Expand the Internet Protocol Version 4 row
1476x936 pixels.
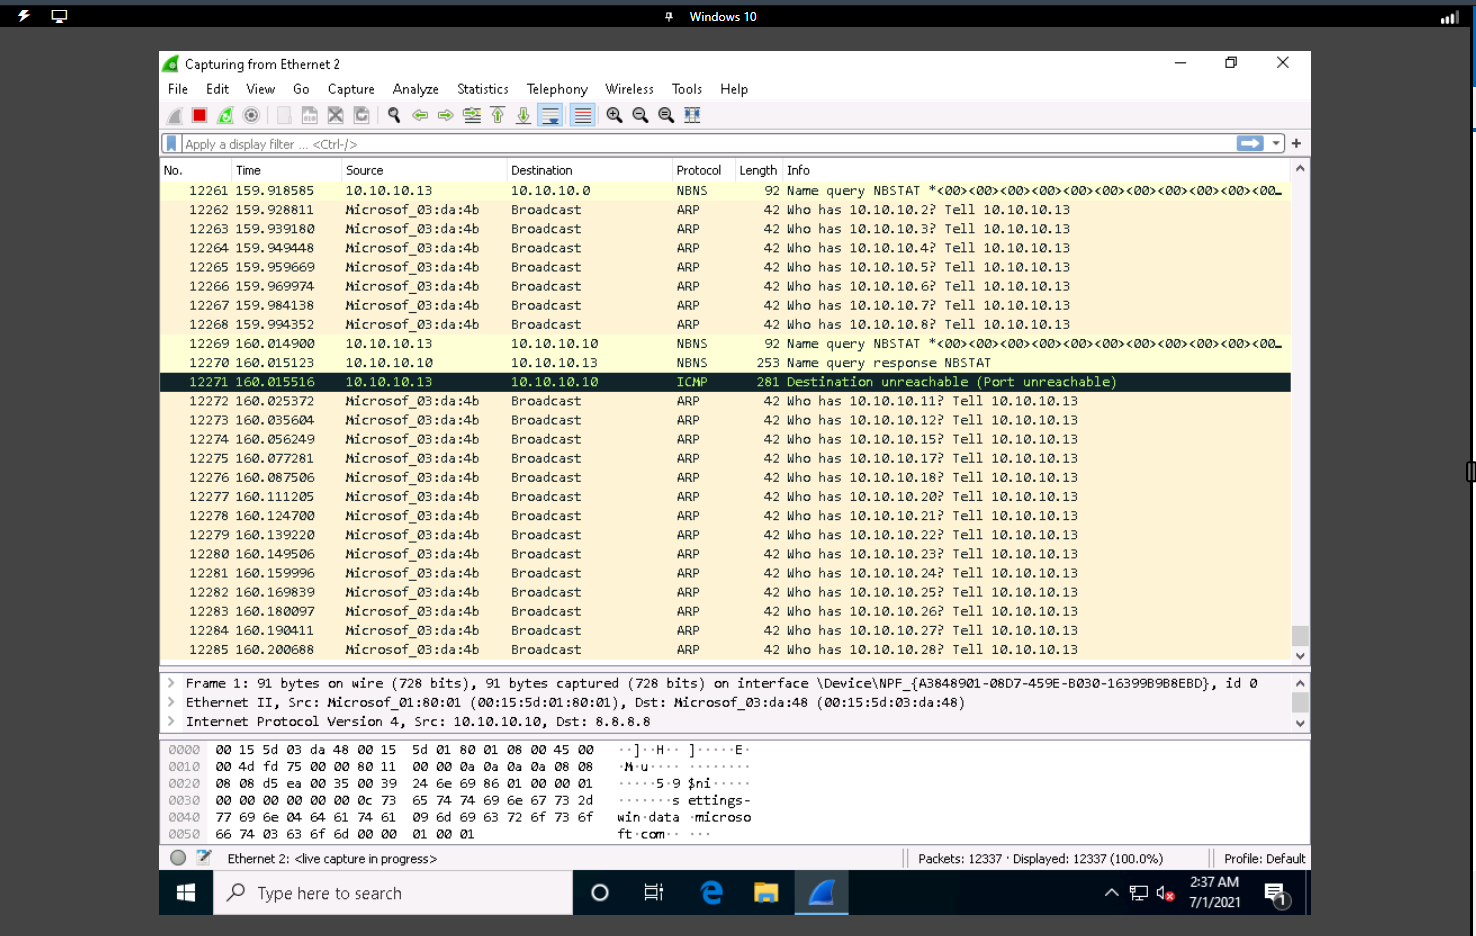(171, 722)
